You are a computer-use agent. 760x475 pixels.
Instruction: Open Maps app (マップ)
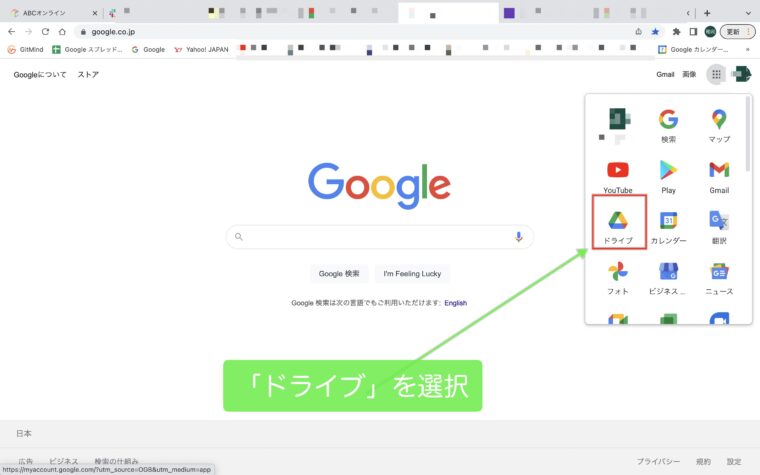[x=719, y=126]
